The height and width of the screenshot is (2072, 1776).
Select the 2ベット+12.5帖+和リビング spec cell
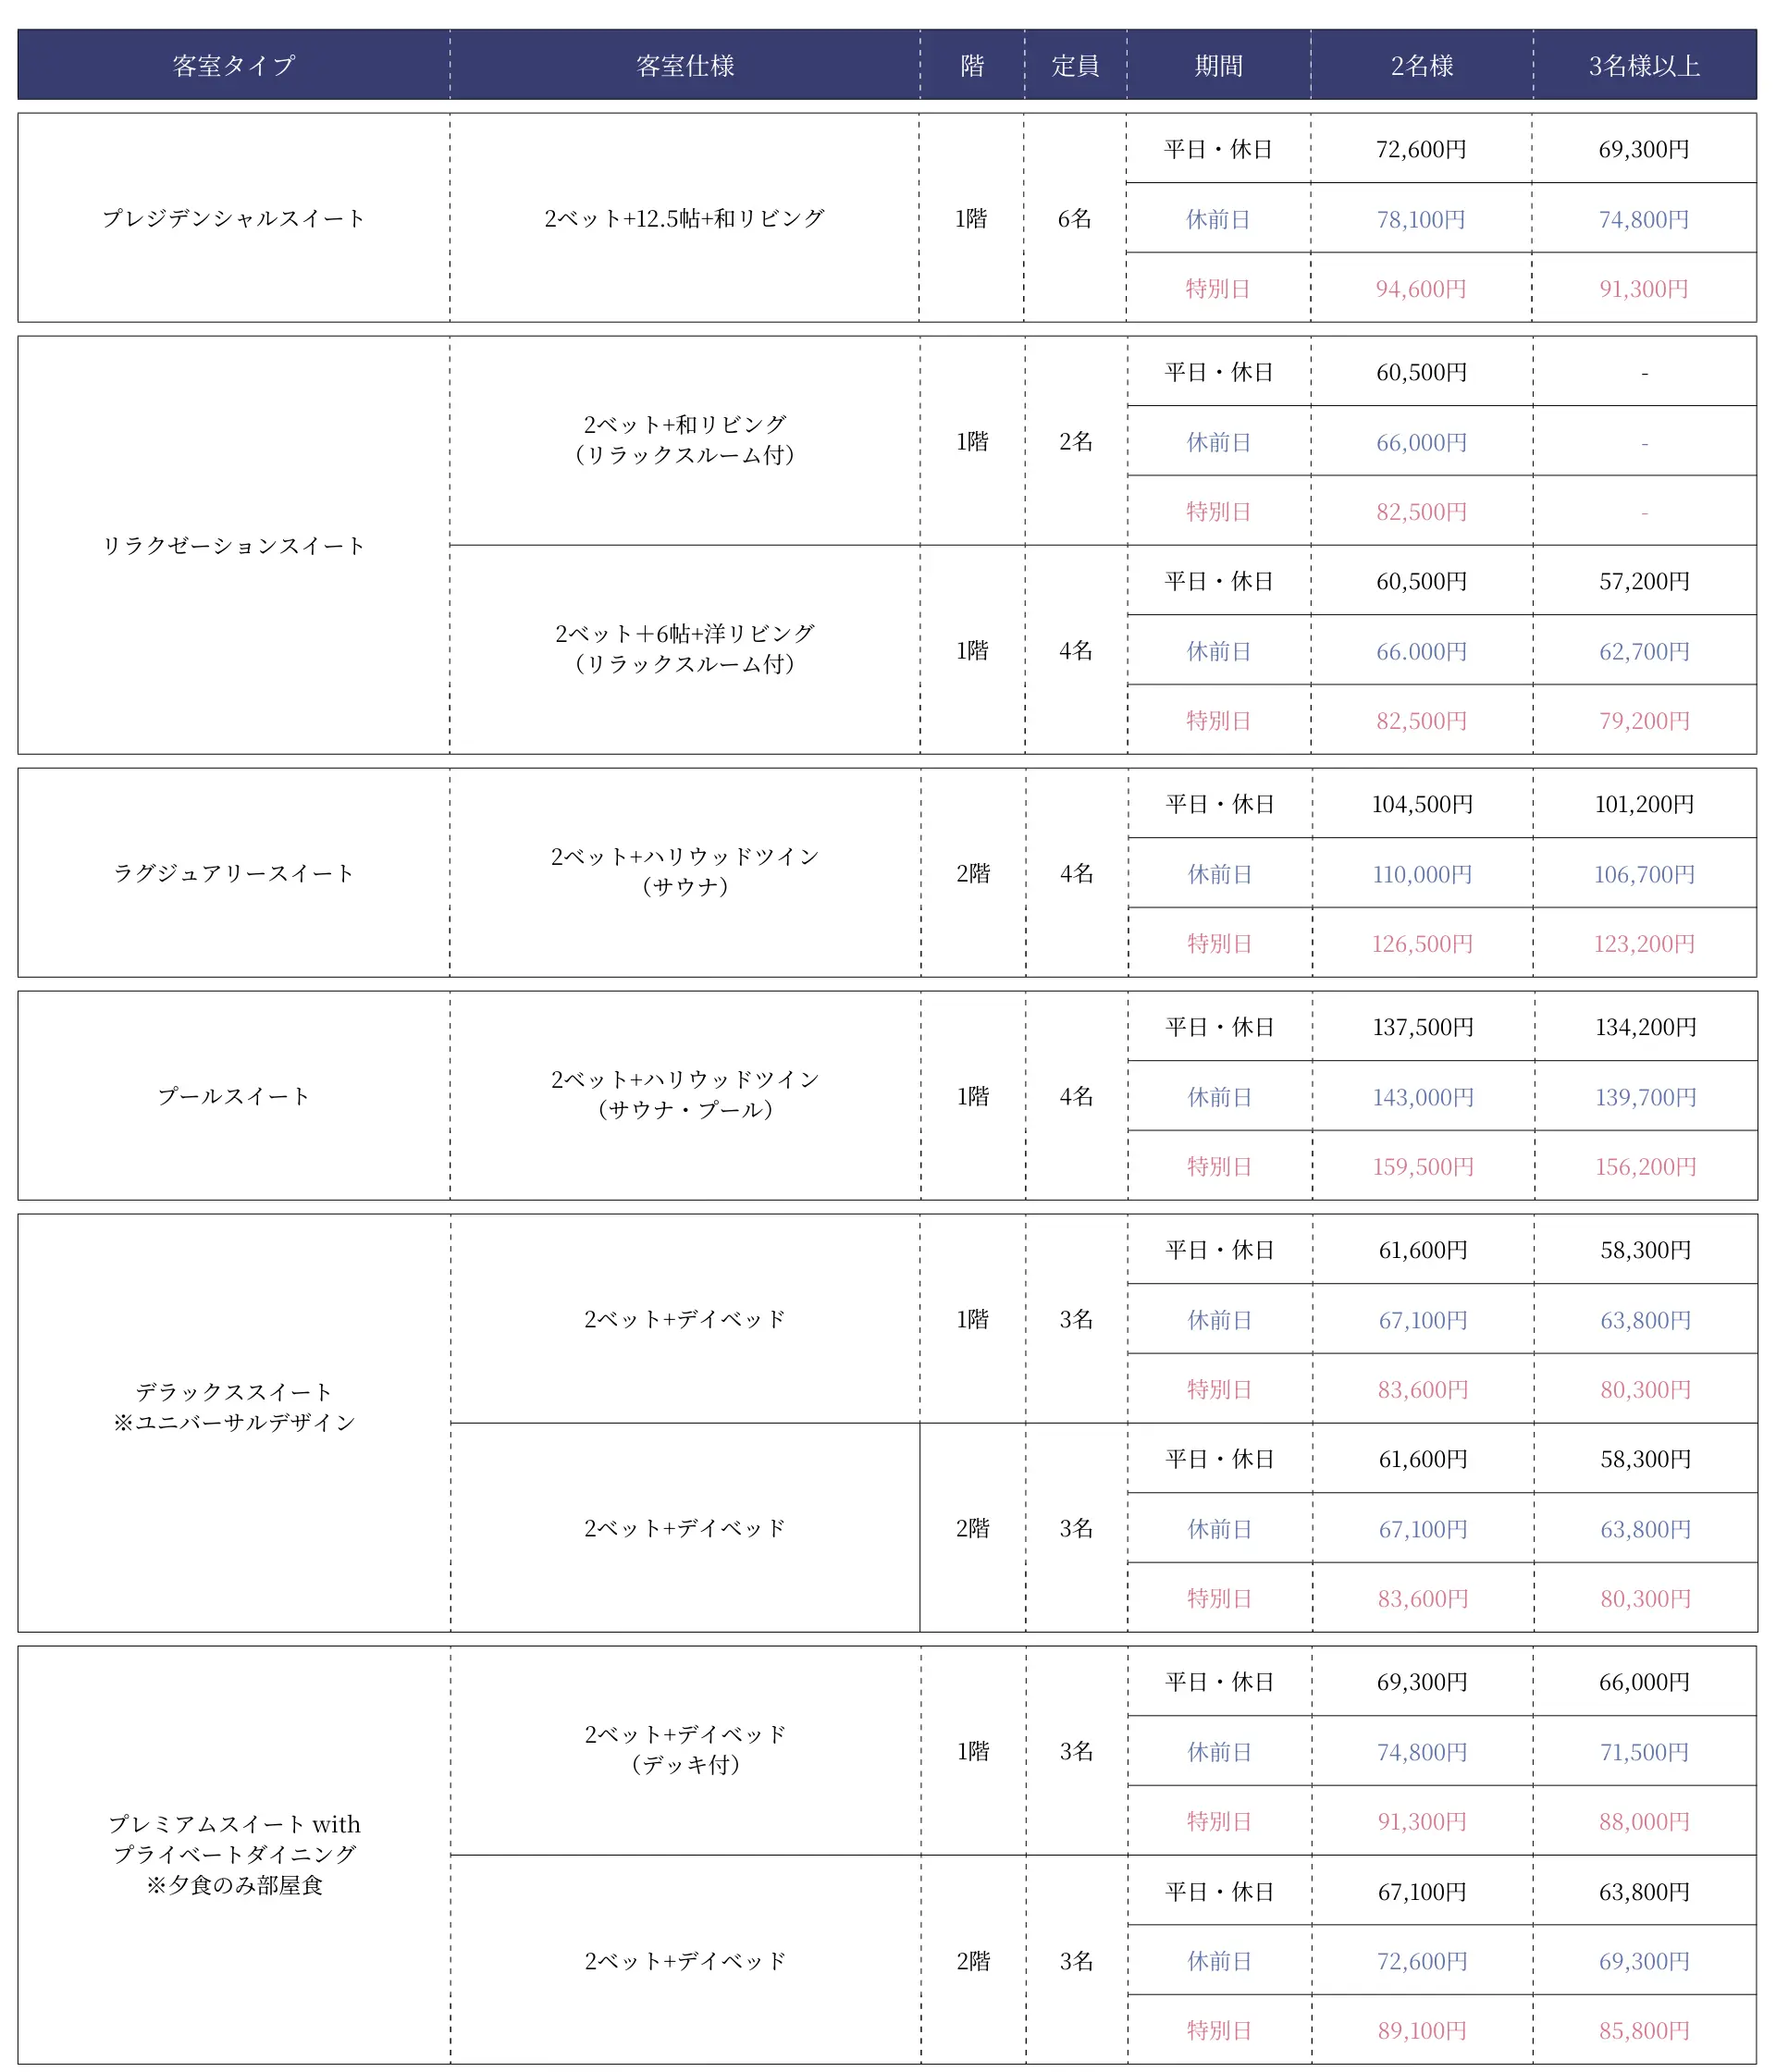click(x=685, y=218)
